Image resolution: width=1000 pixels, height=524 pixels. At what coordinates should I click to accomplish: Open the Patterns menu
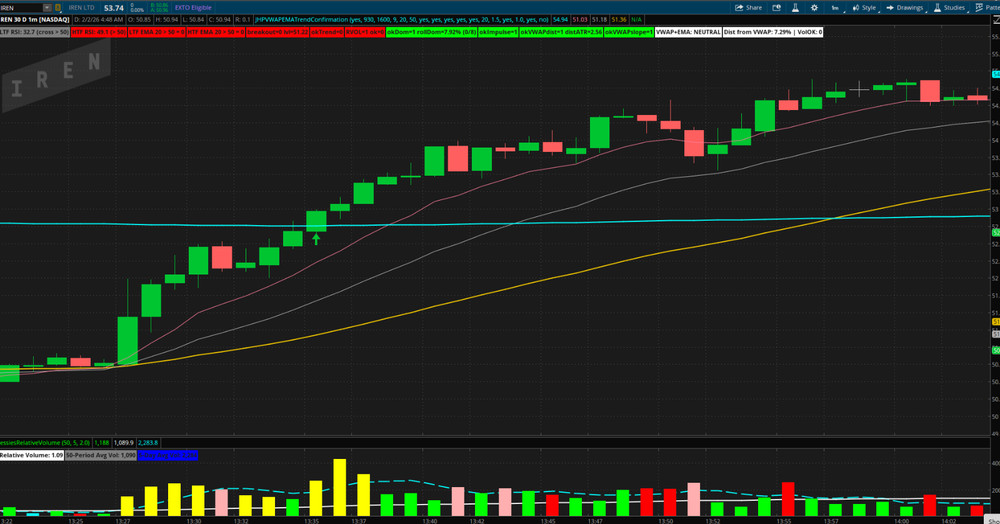click(x=988, y=8)
